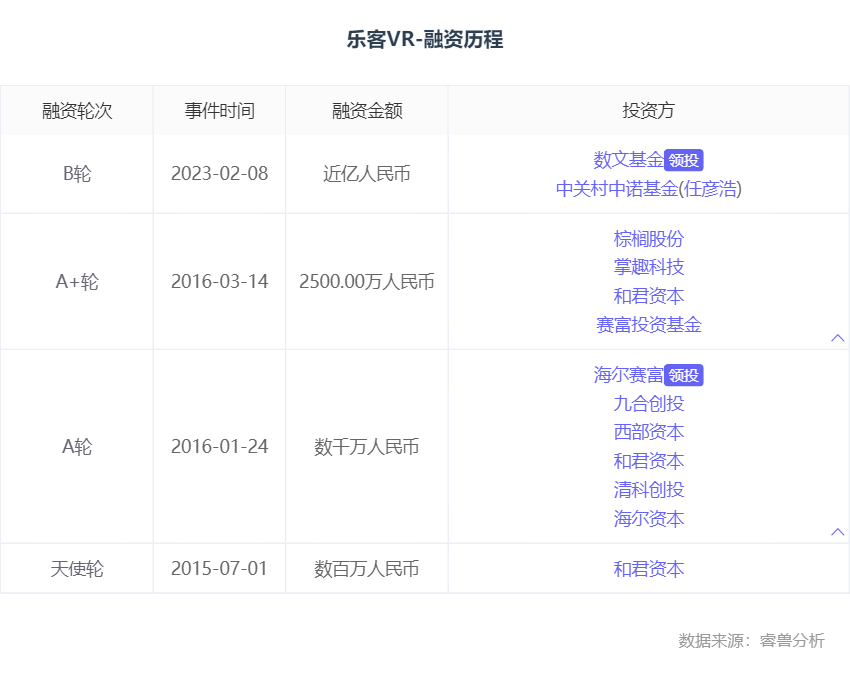Click the 海尔资本 investor link

click(649, 519)
